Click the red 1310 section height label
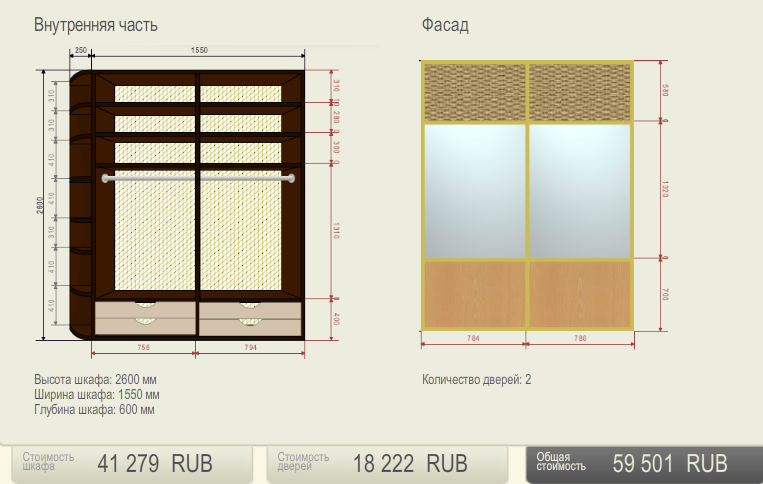Viewport: 763px width, 484px height. 336,231
